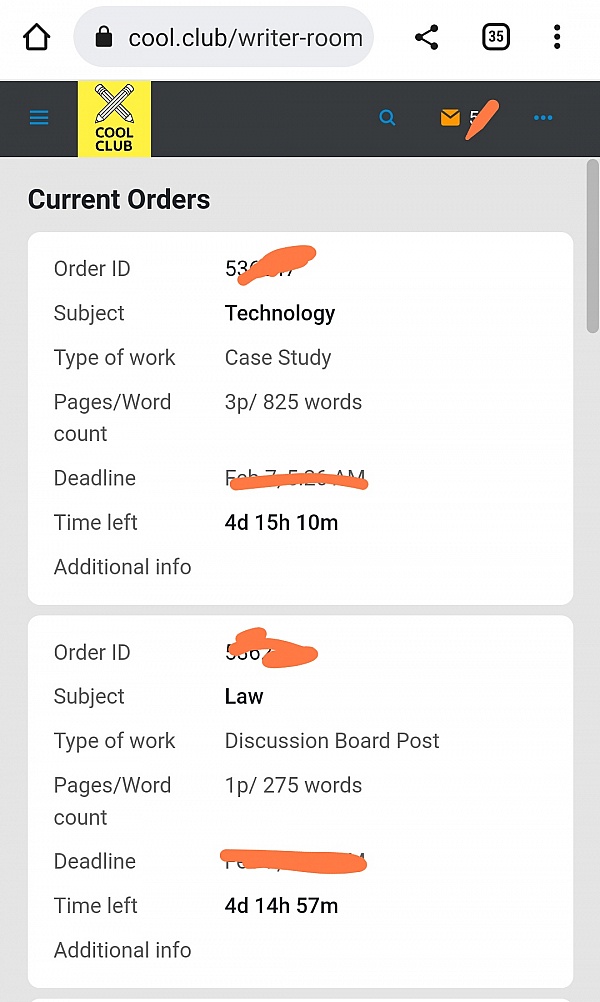Tap the browser home icon
The image size is (600, 1002).
click(36, 38)
